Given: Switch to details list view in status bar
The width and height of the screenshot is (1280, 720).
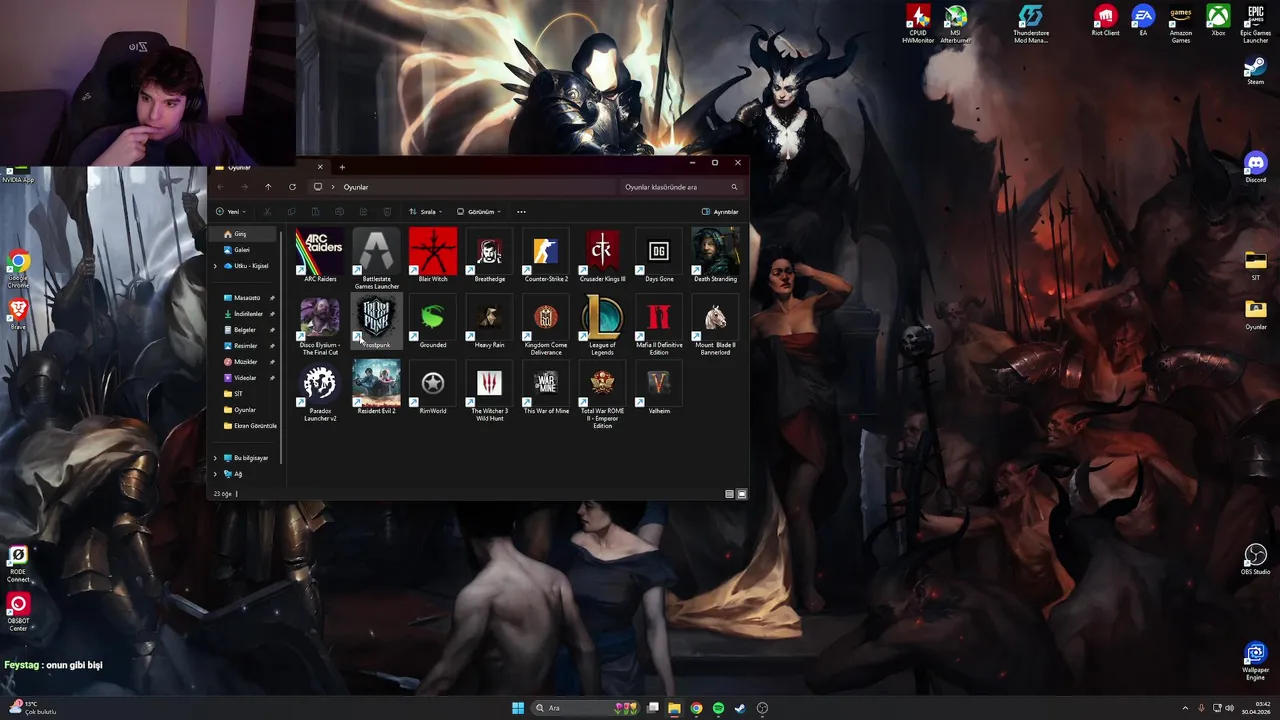Looking at the screenshot, I should pos(729,494).
